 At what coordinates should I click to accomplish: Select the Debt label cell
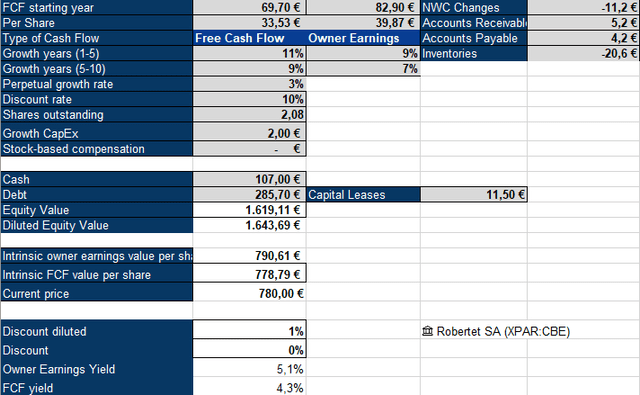click(x=96, y=194)
